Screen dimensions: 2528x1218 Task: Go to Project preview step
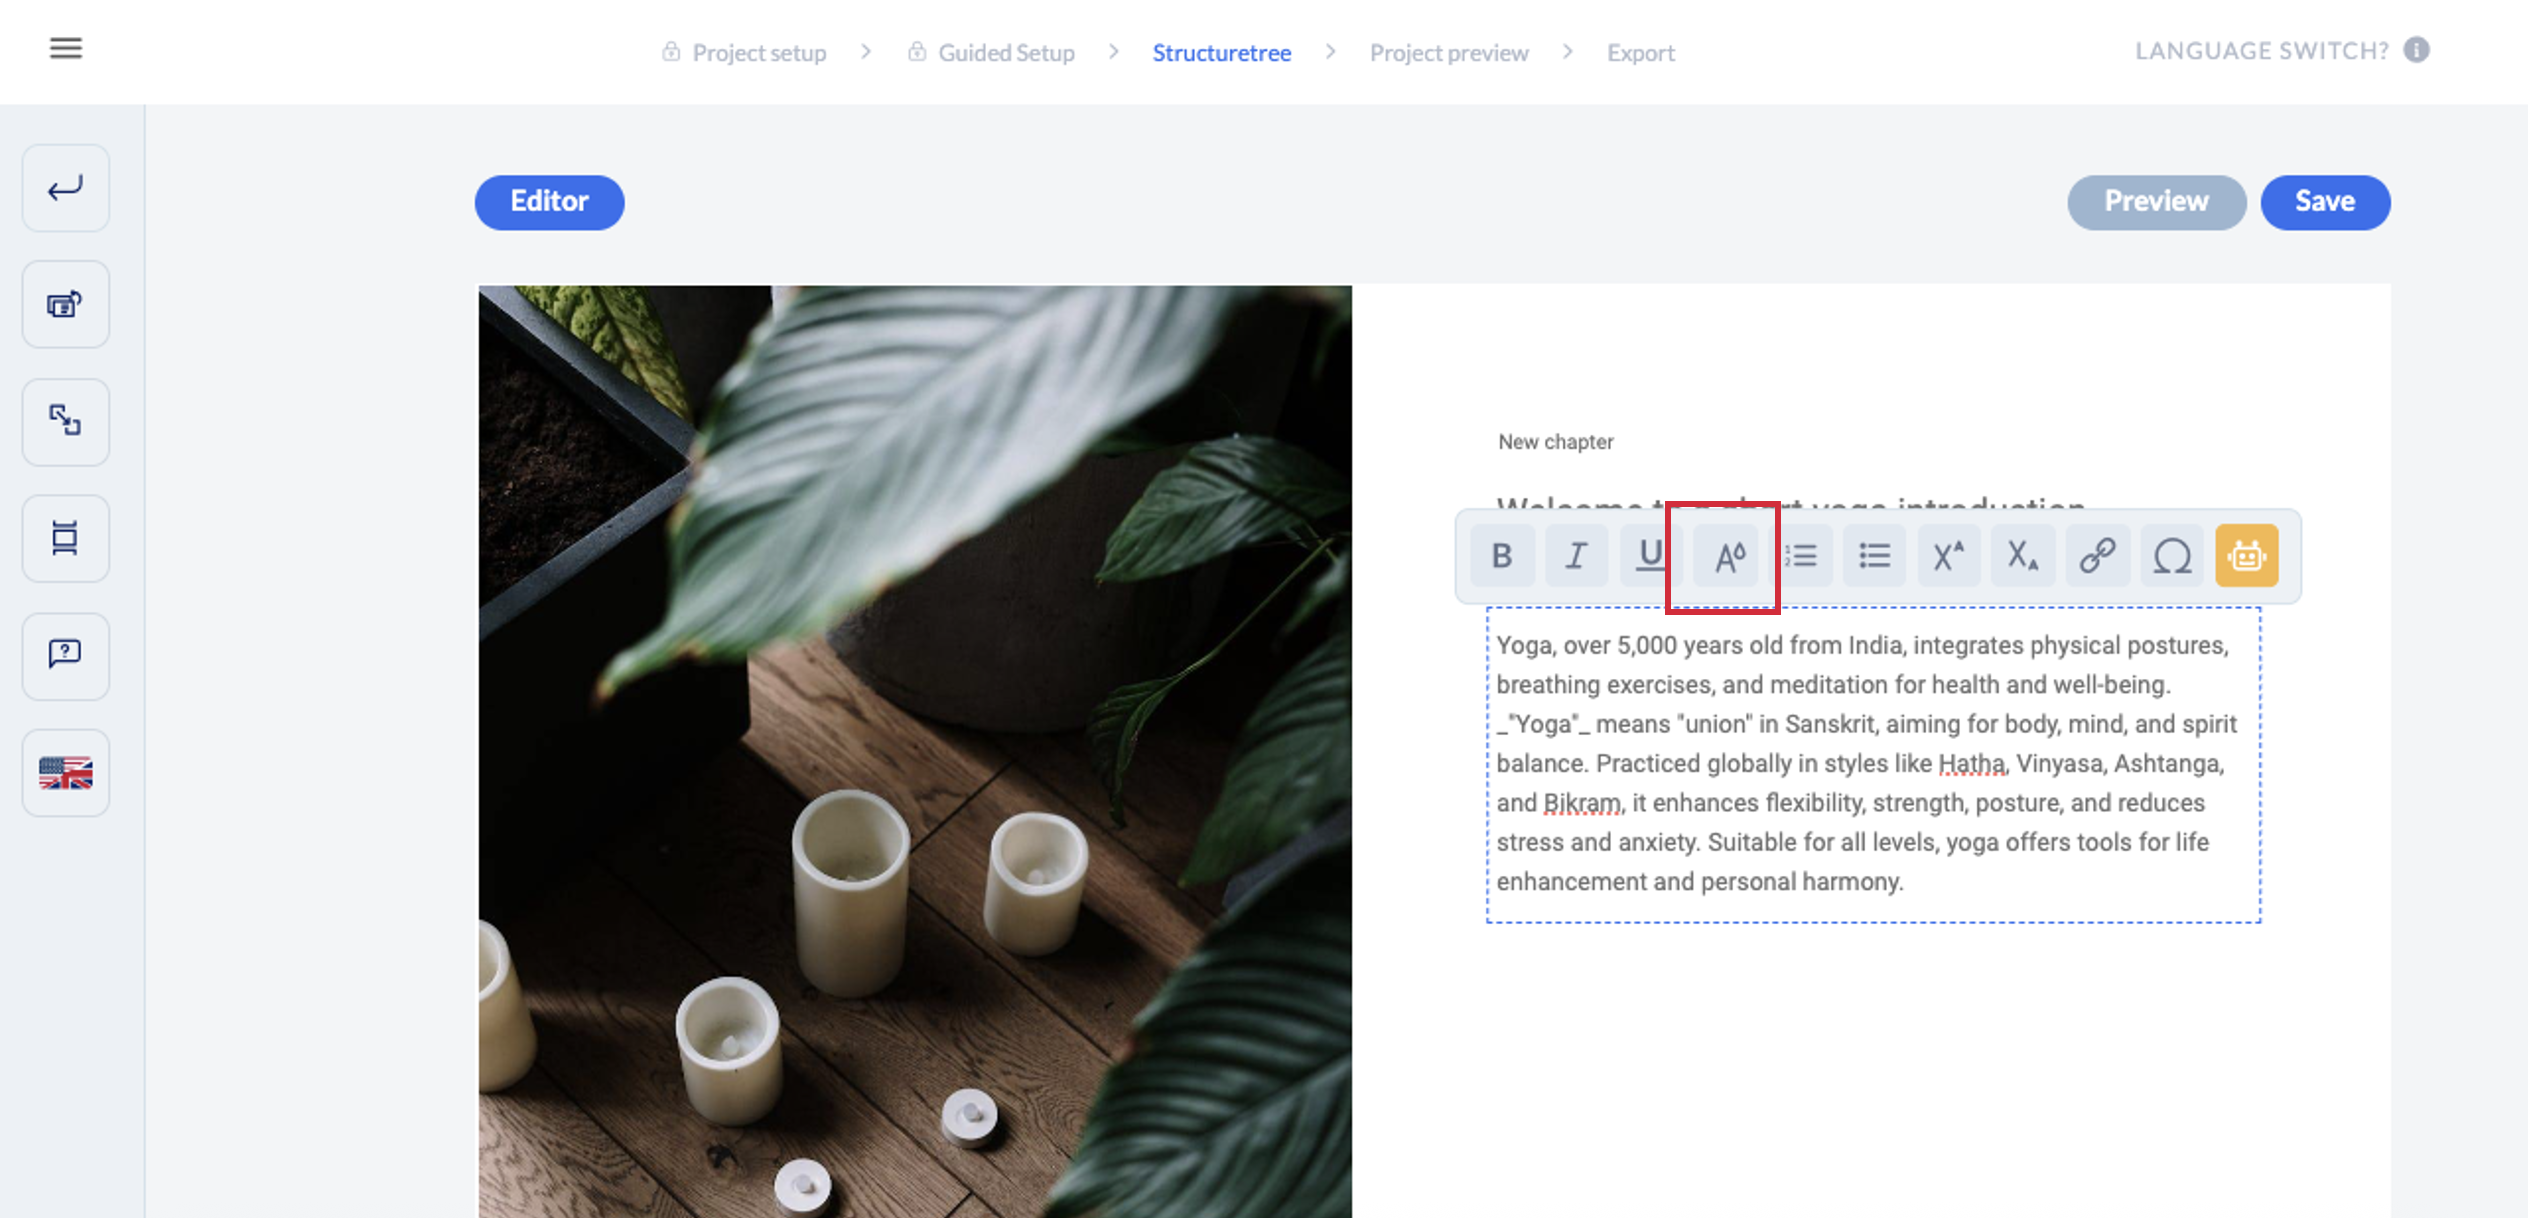click(1448, 52)
